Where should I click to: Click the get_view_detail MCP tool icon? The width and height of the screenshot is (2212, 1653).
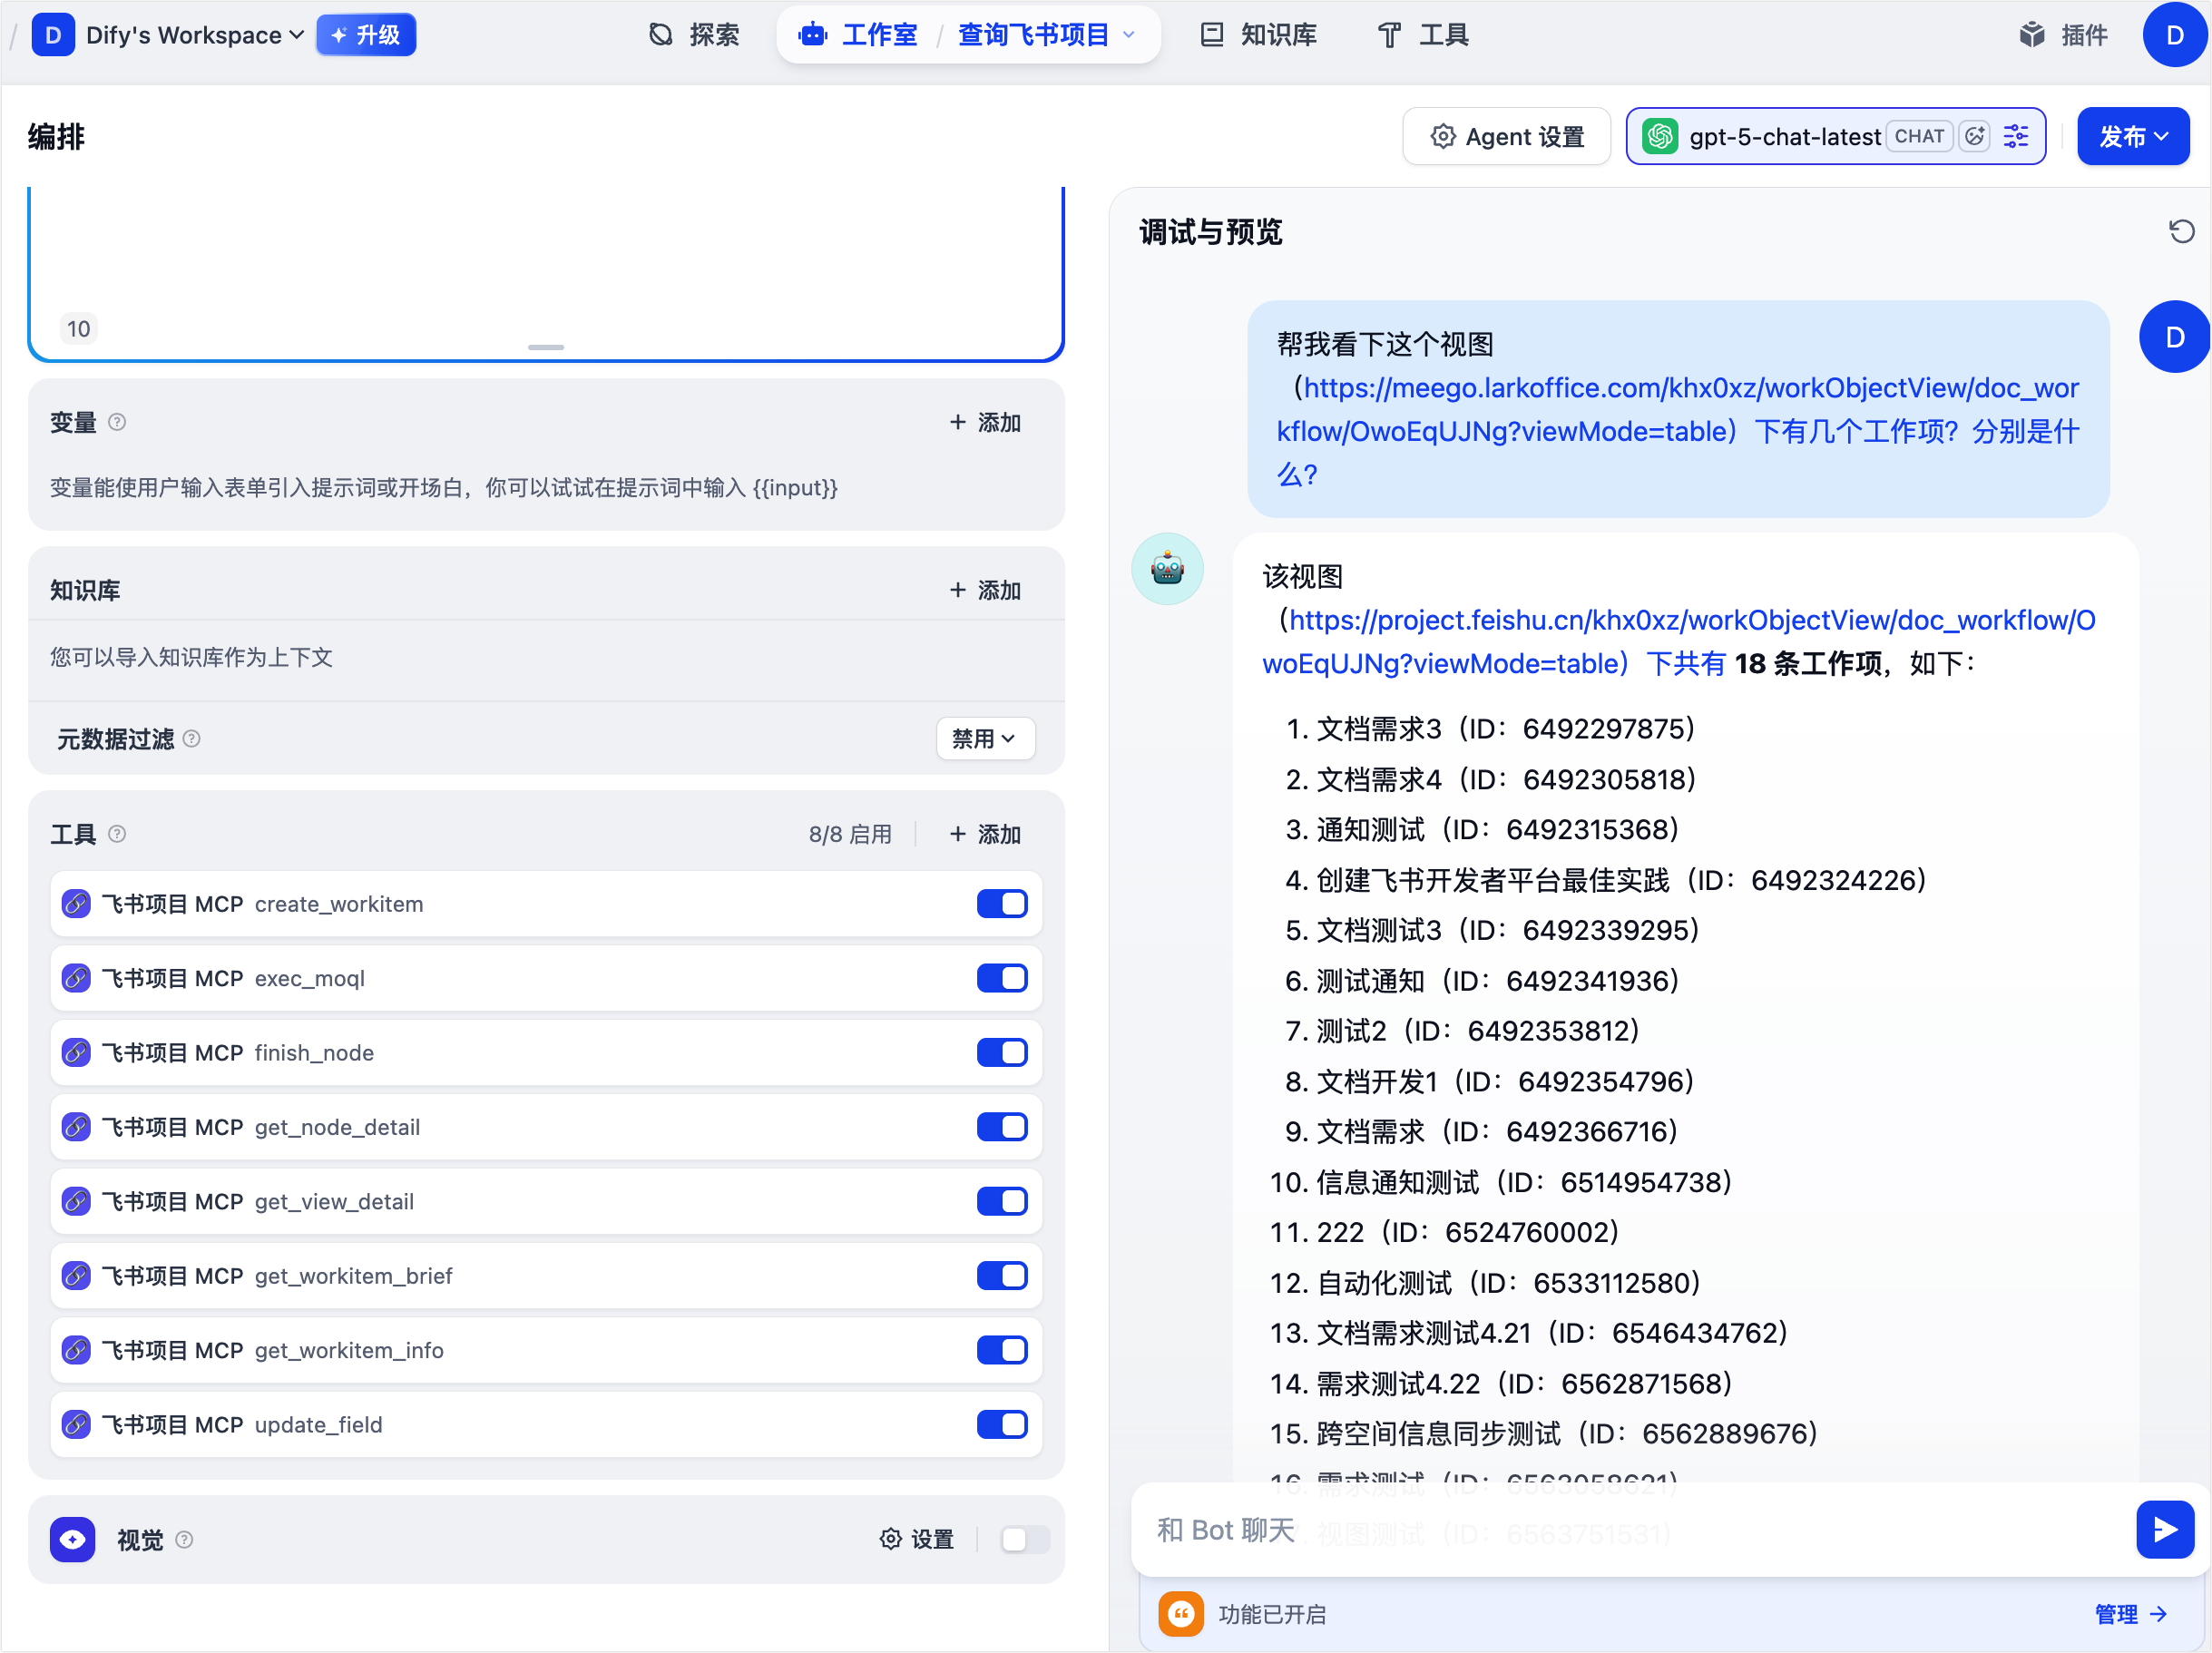[76, 1201]
